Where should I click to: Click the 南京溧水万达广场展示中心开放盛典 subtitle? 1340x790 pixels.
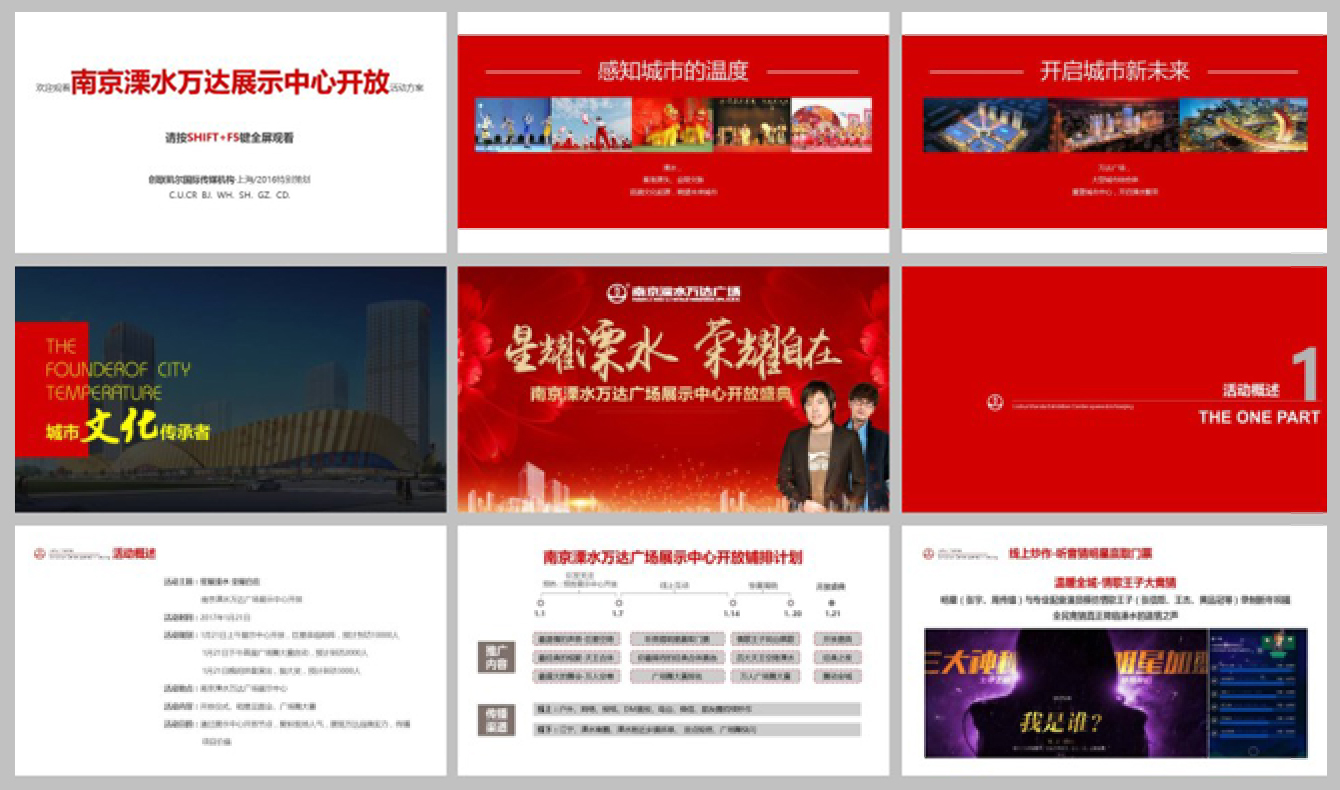click(663, 394)
